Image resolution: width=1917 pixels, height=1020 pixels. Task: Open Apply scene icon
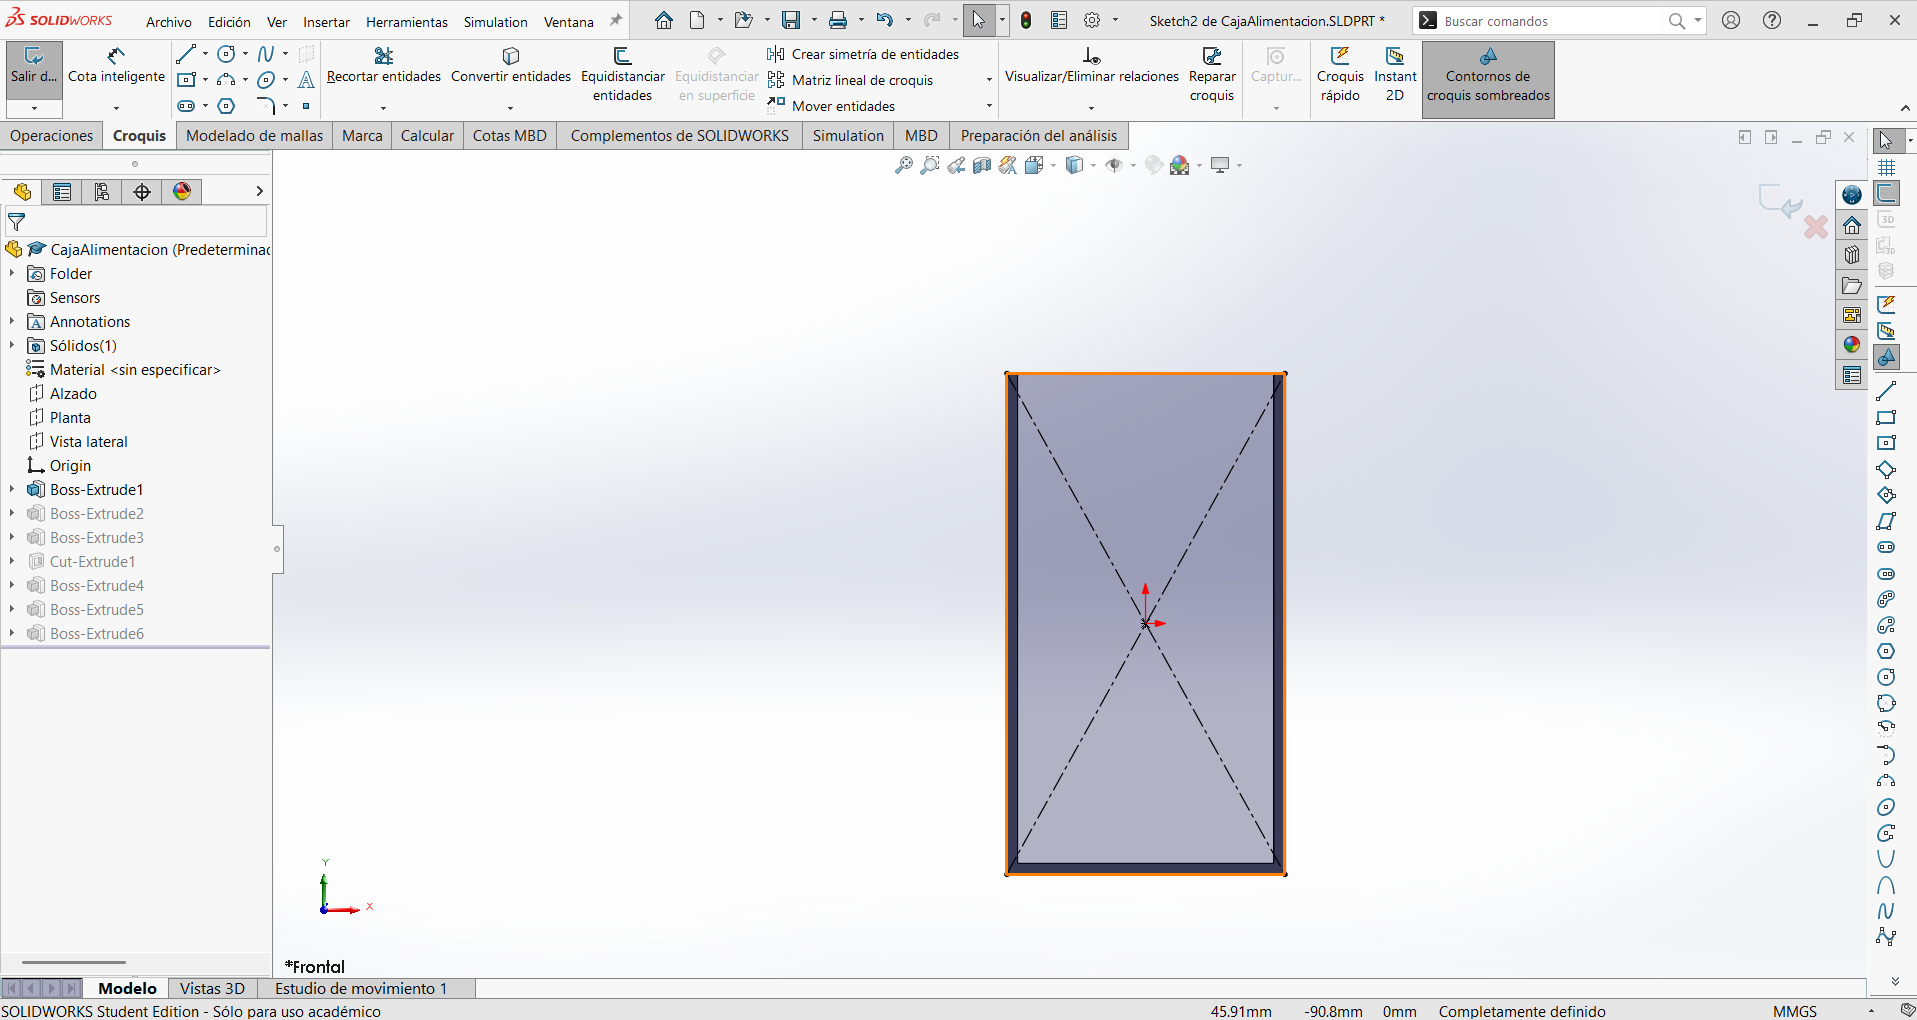click(1180, 165)
